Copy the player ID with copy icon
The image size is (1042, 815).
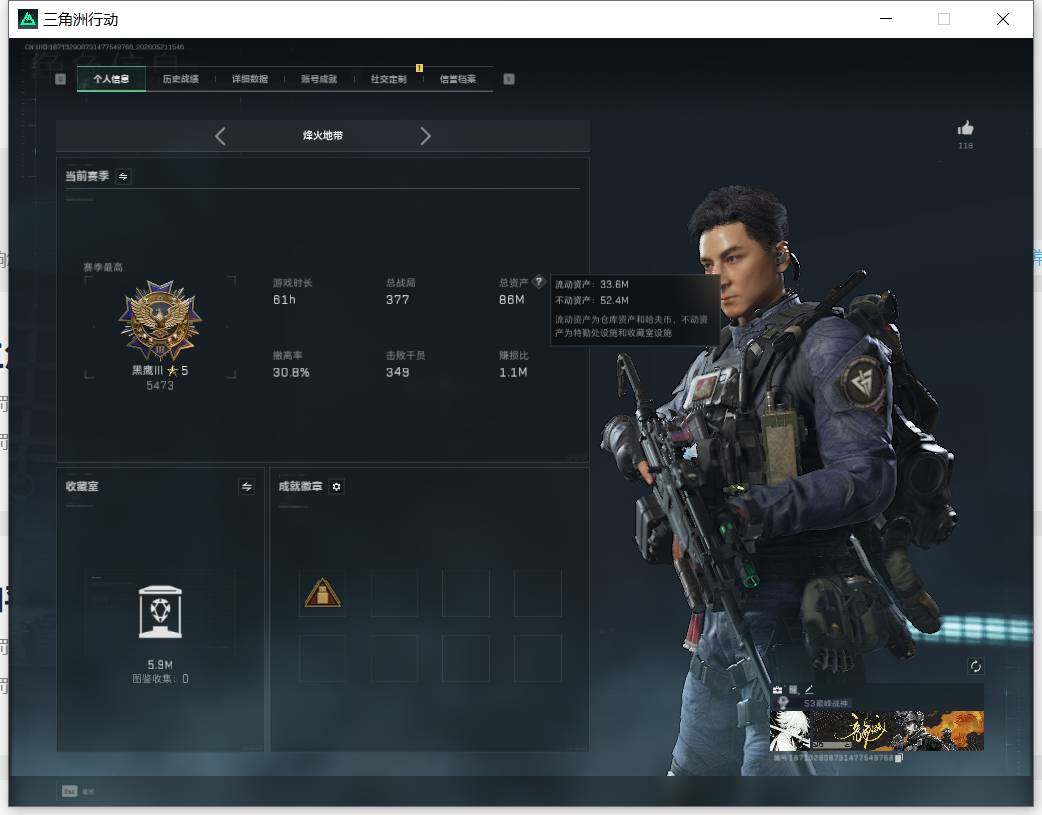[898, 758]
